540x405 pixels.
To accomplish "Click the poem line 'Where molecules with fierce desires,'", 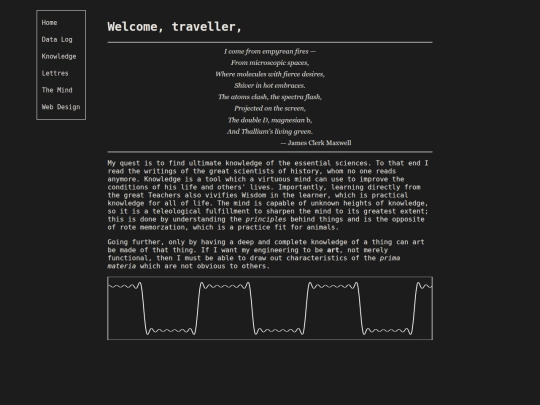I will [x=270, y=74].
